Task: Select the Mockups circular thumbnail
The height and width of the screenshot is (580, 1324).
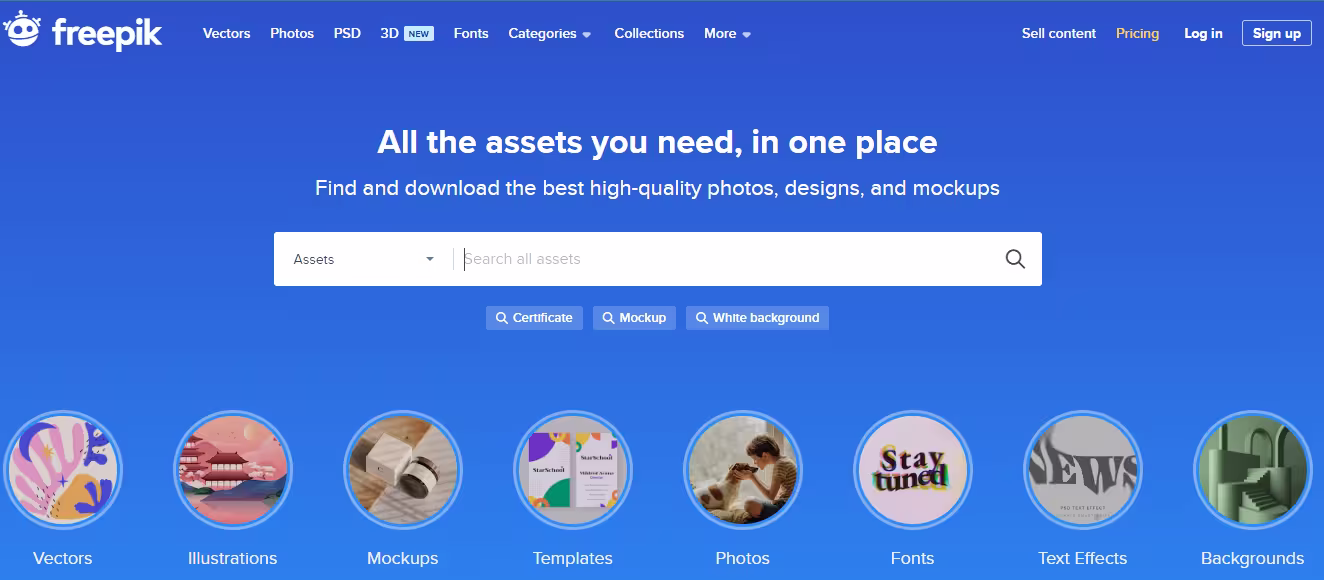Action: coord(403,470)
